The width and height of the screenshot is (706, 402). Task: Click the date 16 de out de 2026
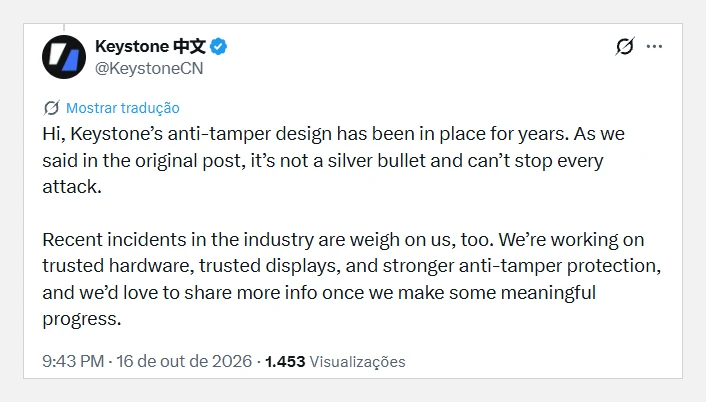(x=184, y=361)
